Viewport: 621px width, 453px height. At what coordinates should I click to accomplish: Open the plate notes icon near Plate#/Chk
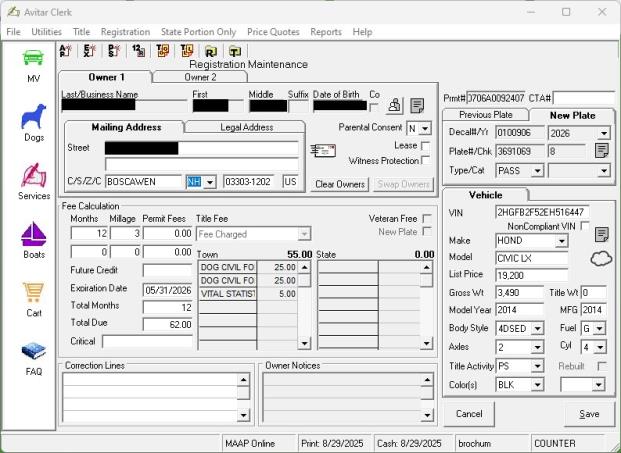tap(602, 150)
